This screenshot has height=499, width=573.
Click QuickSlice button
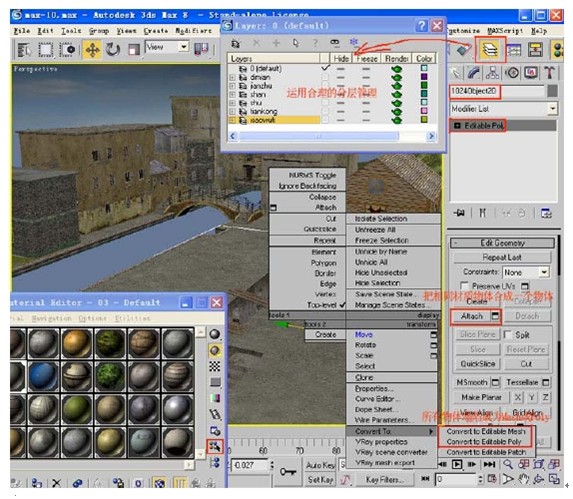point(477,364)
